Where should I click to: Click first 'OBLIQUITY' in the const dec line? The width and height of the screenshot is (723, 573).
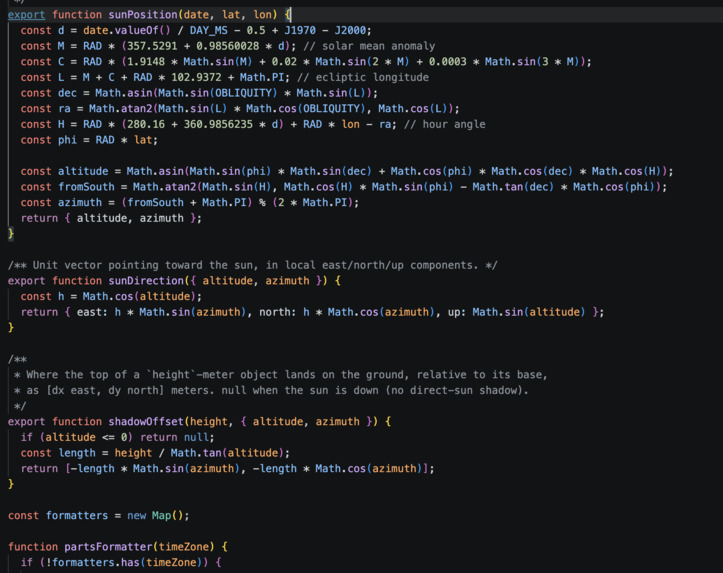click(x=243, y=93)
